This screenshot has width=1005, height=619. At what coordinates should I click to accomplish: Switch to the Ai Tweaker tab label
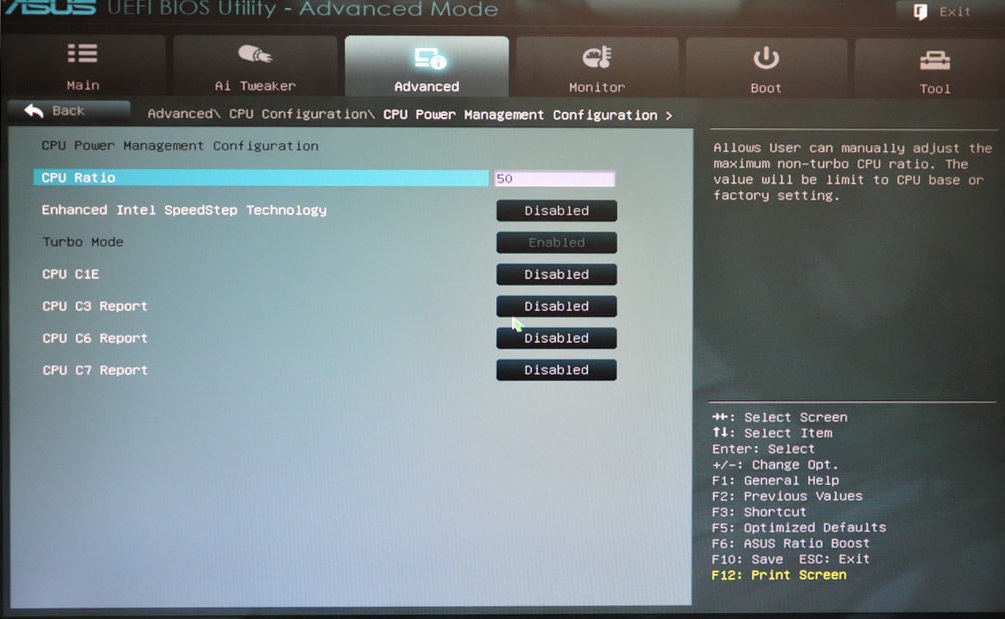pyautogui.click(x=255, y=86)
